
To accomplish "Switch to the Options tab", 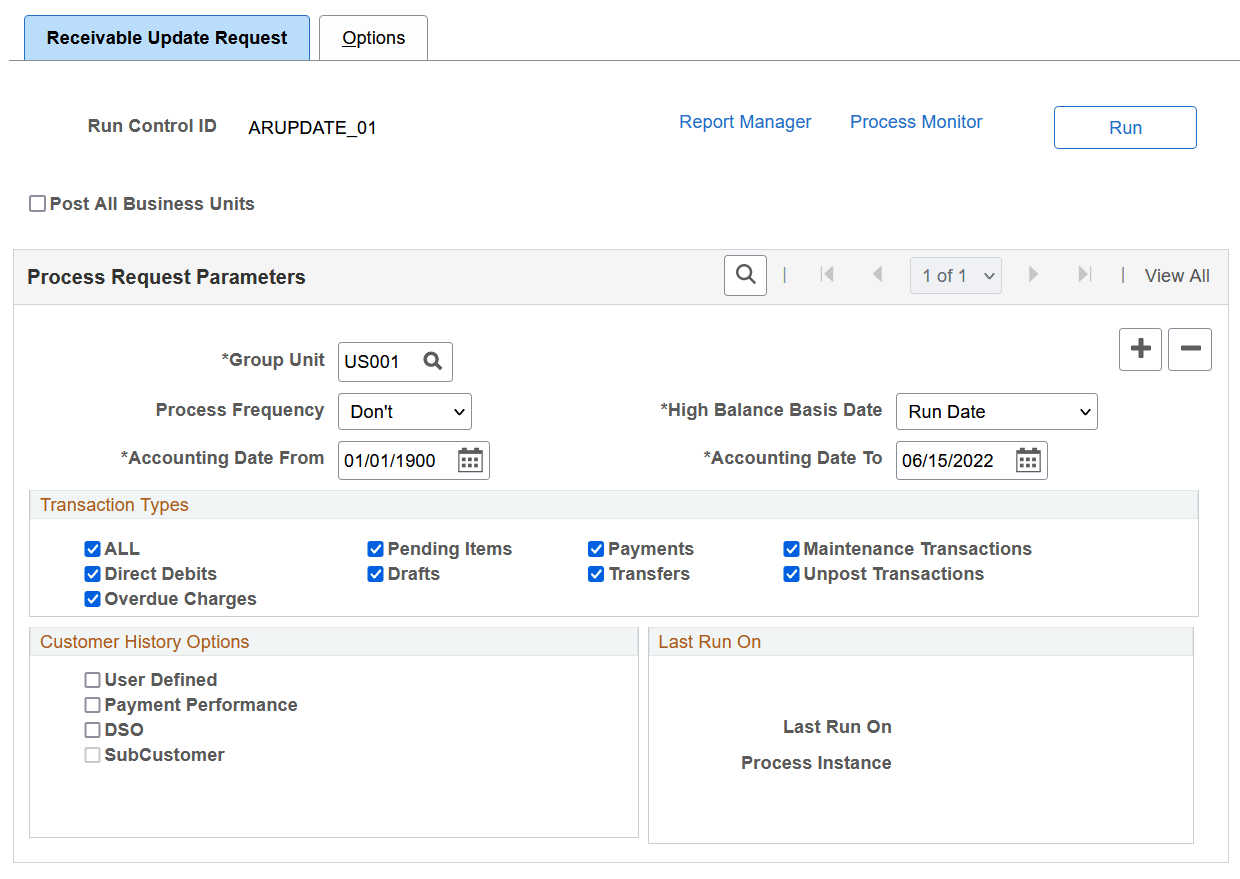I will click(x=373, y=37).
